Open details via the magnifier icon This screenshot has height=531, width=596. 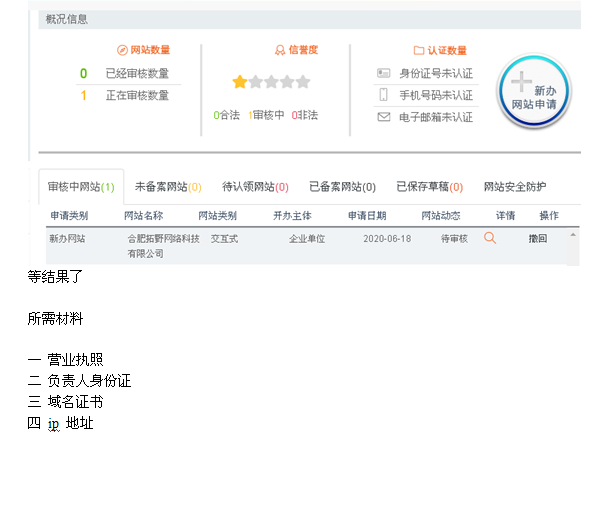tap(490, 238)
